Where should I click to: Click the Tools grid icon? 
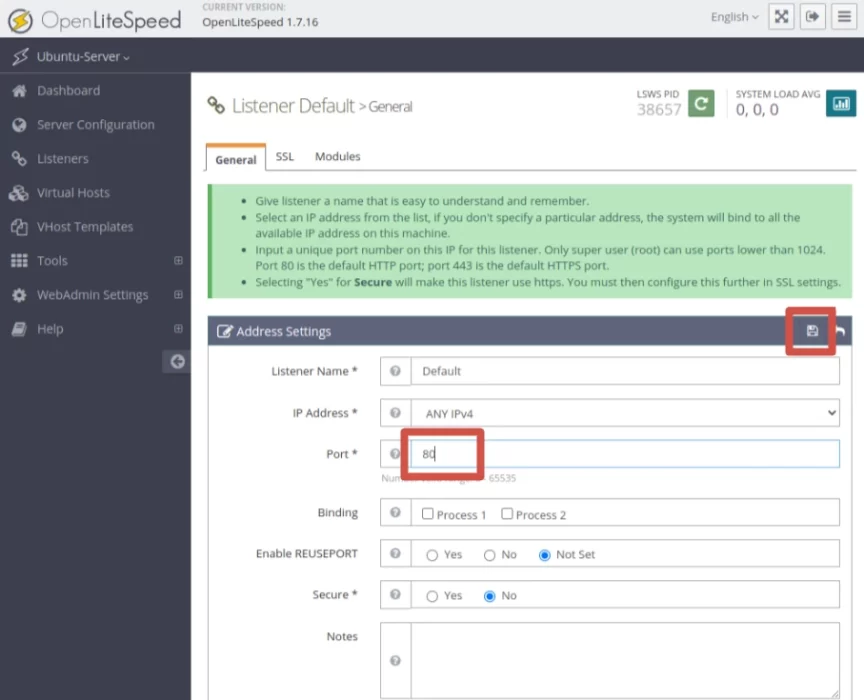(x=19, y=261)
